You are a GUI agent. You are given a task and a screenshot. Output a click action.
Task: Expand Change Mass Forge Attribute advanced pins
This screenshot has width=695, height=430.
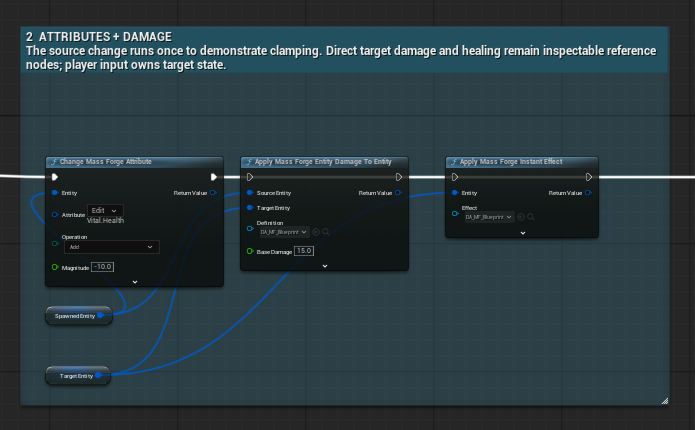click(135, 282)
